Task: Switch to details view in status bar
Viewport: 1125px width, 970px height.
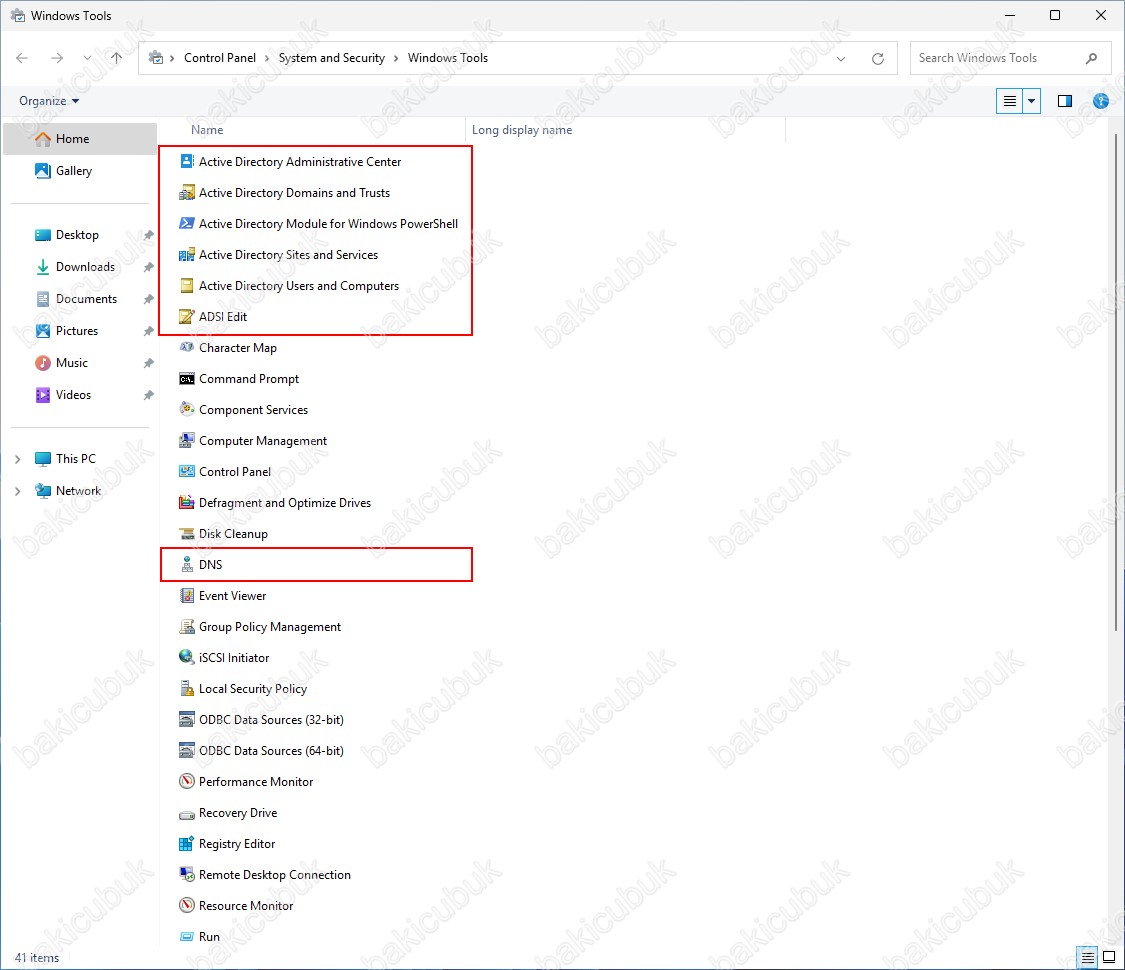Action: (1088, 958)
